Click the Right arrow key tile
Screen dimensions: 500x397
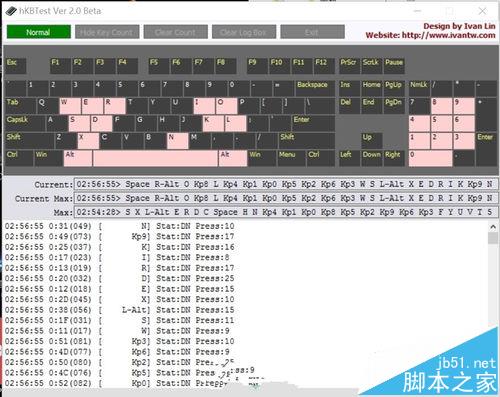(x=394, y=158)
